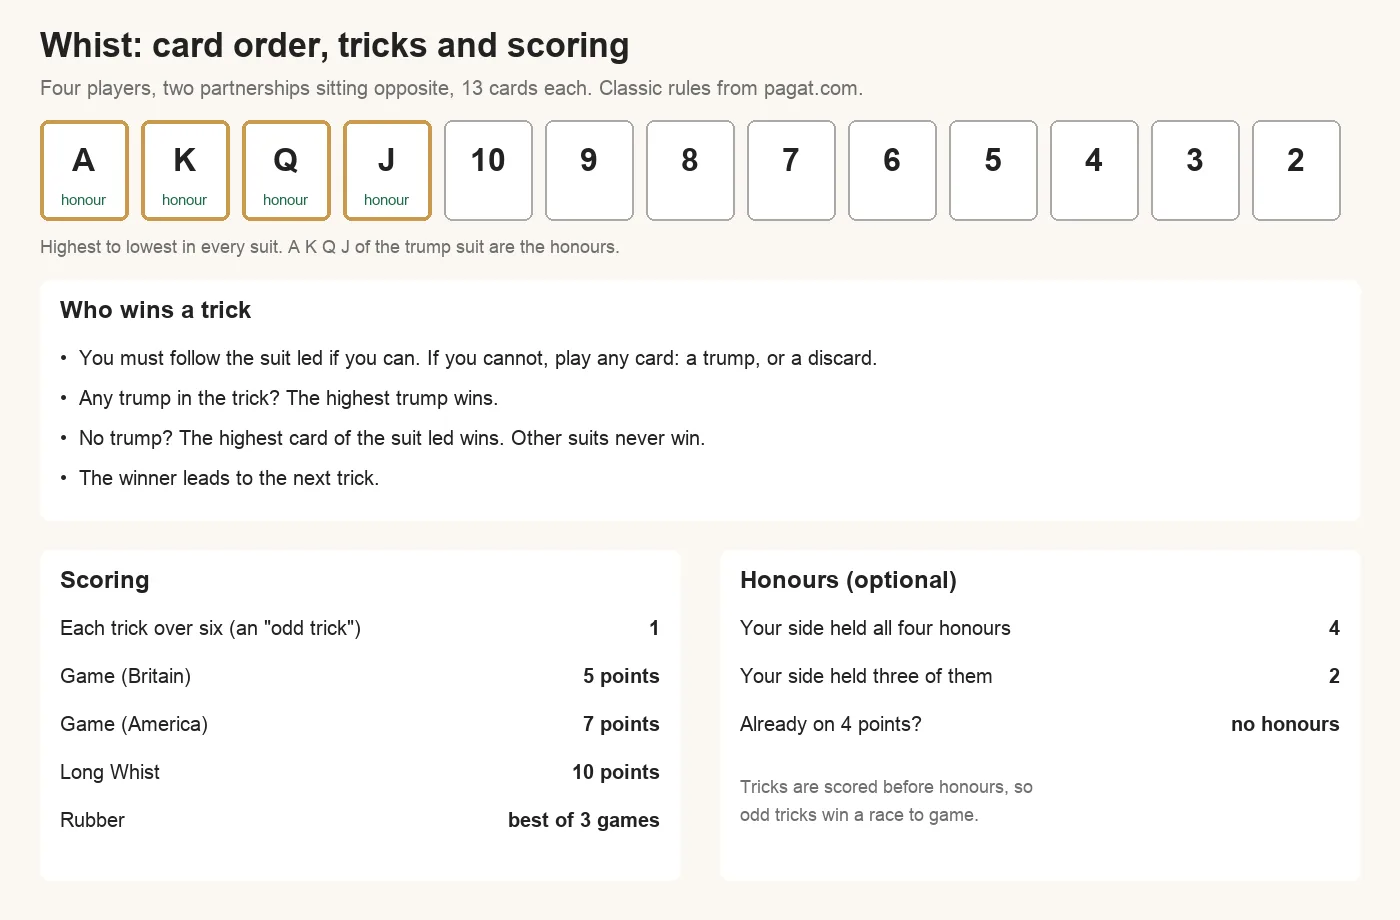Pick the Jack honour card
The width and height of the screenshot is (1400, 920).
[x=387, y=170]
